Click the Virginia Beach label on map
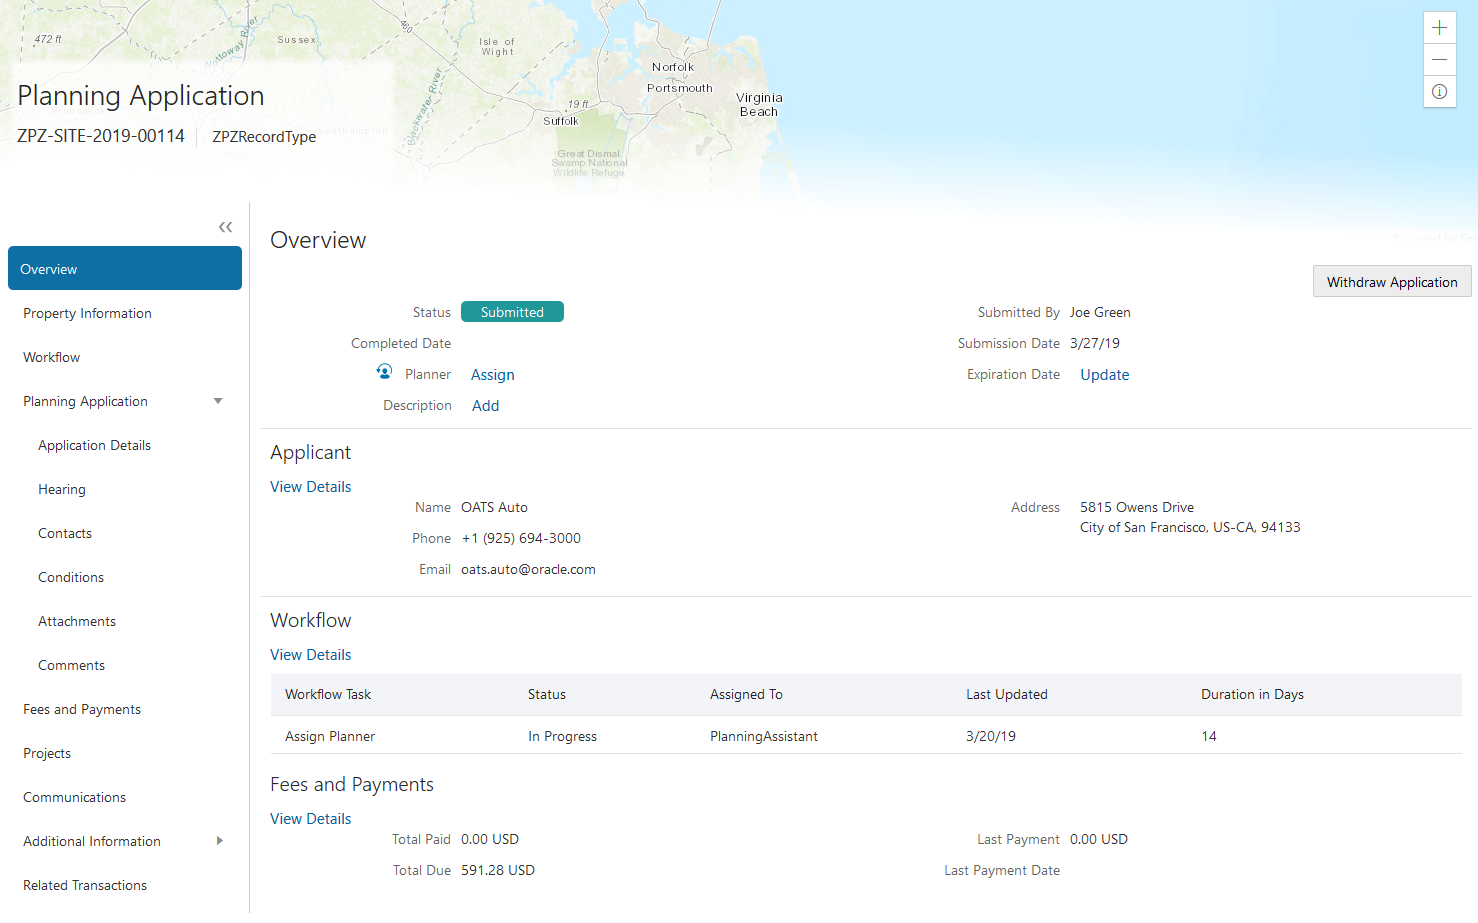This screenshot has height=923, width=1478. (759, 104)
